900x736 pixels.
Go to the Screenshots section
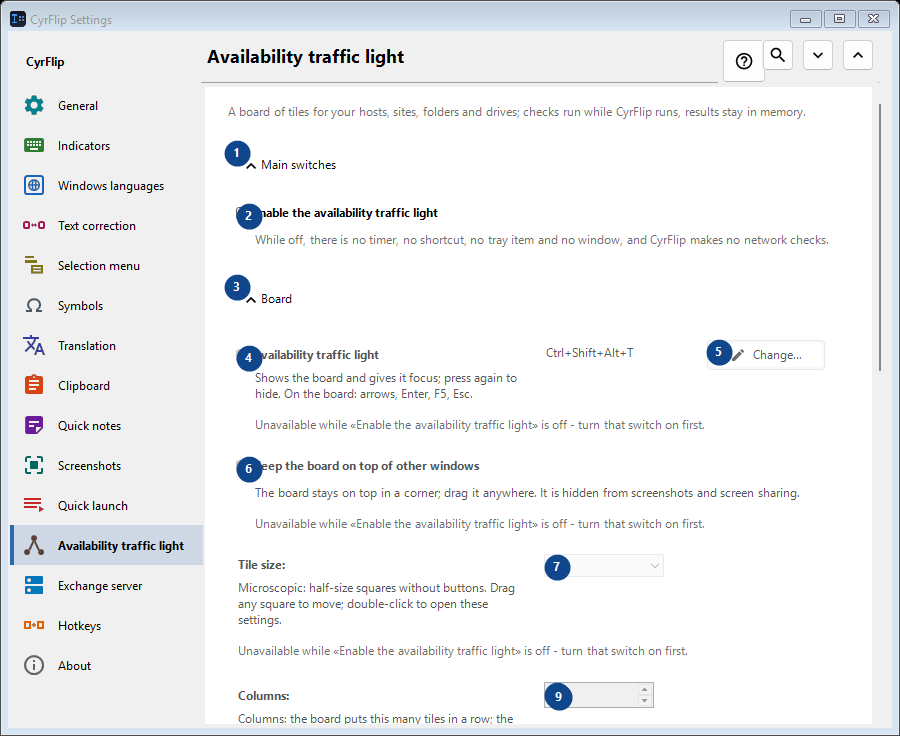(x=107, y=466)
